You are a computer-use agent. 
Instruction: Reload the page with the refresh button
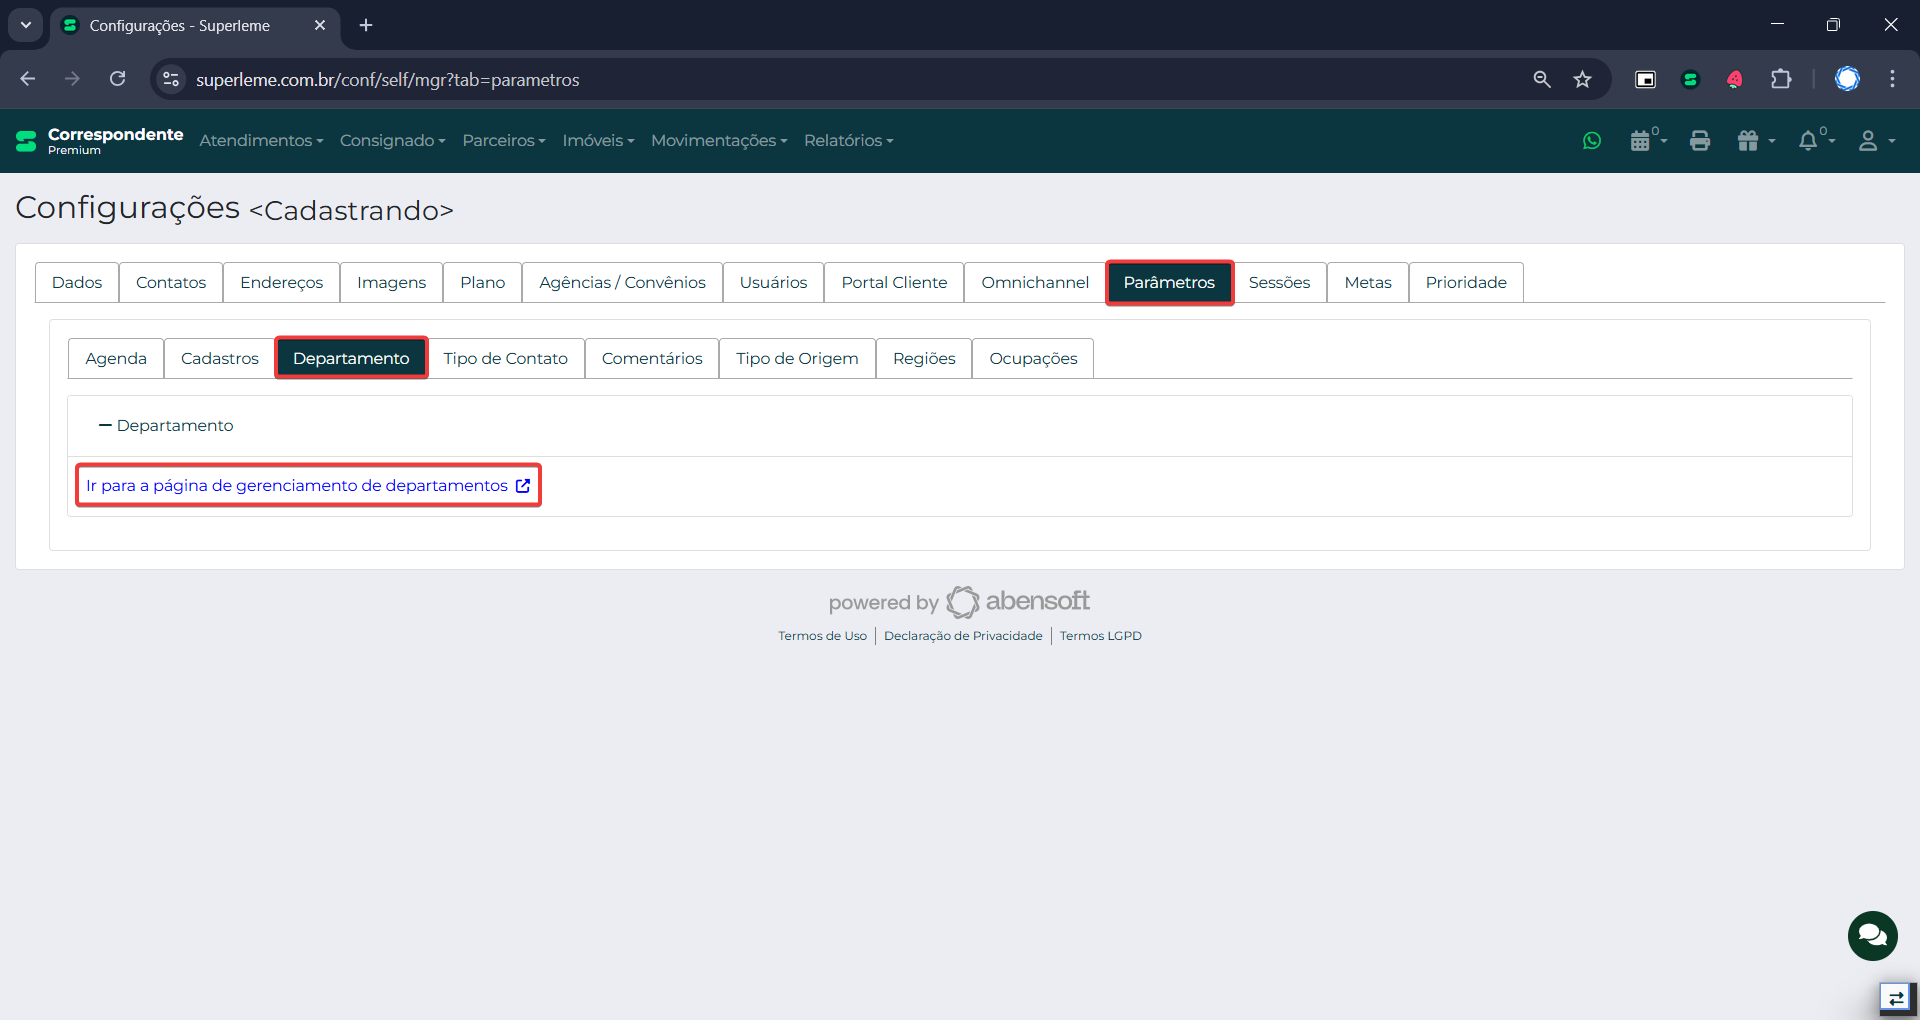point(118,79)
